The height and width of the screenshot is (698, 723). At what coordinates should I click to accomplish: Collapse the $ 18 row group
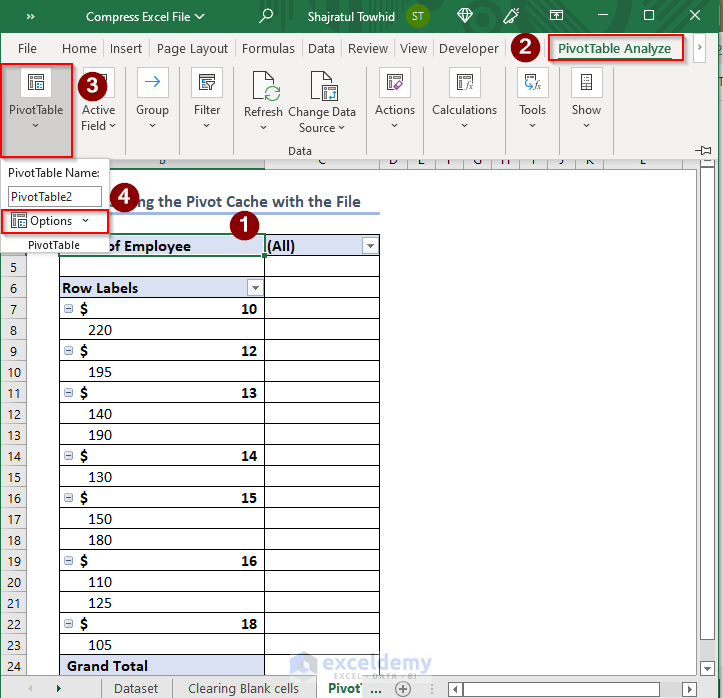[x=68, y=623]
